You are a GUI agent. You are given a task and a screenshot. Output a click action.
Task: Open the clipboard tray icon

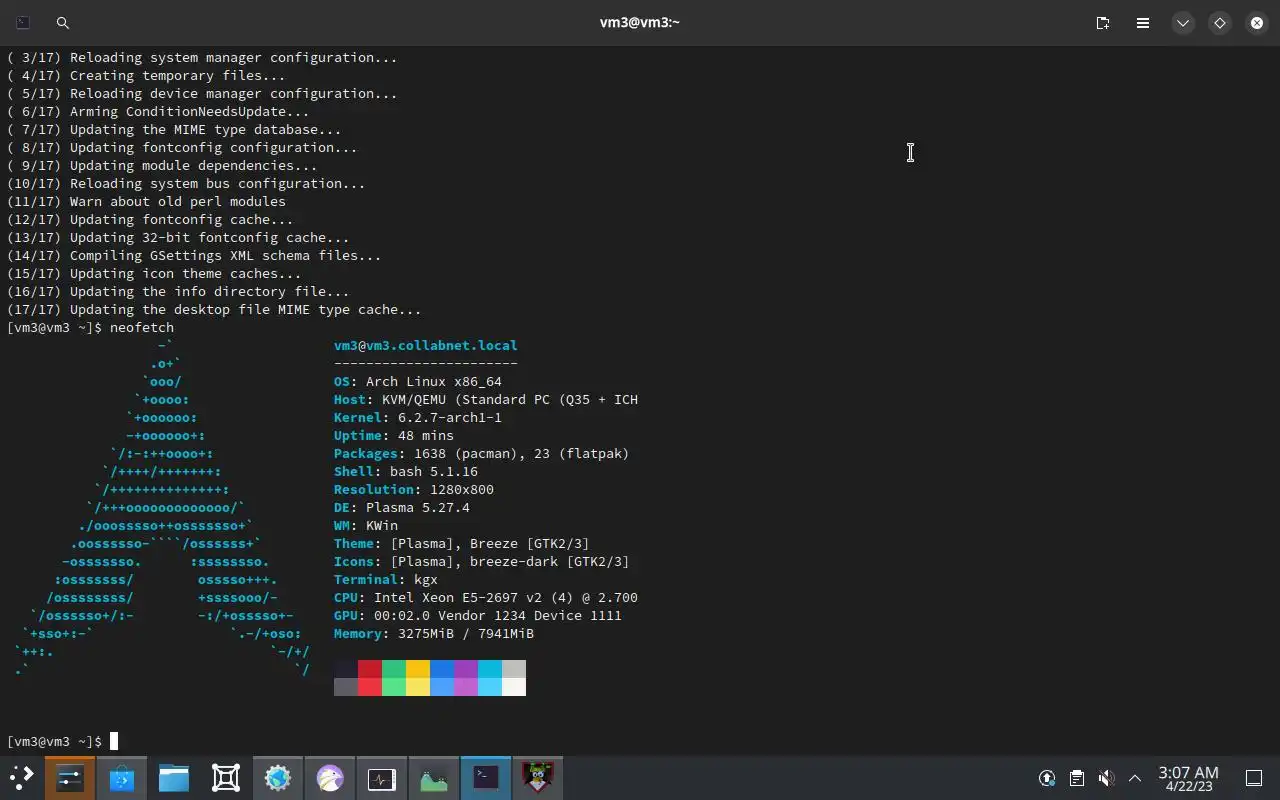click(1076, 778)
